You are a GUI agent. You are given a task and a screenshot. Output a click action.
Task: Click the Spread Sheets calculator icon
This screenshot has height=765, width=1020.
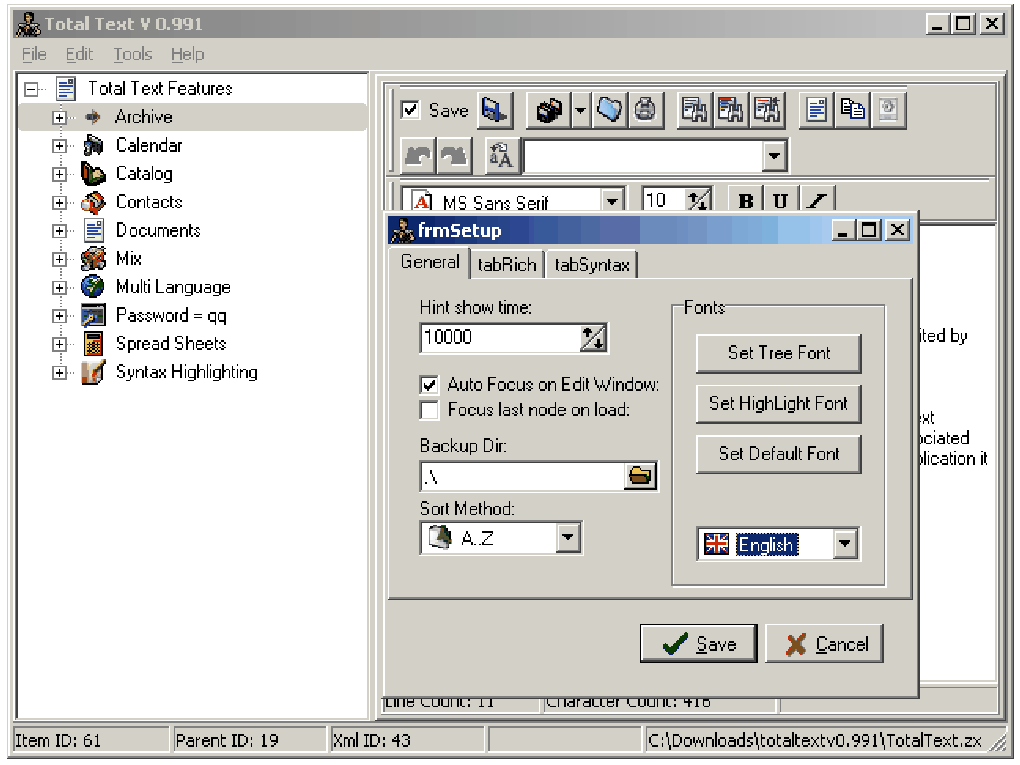[93, 343]
